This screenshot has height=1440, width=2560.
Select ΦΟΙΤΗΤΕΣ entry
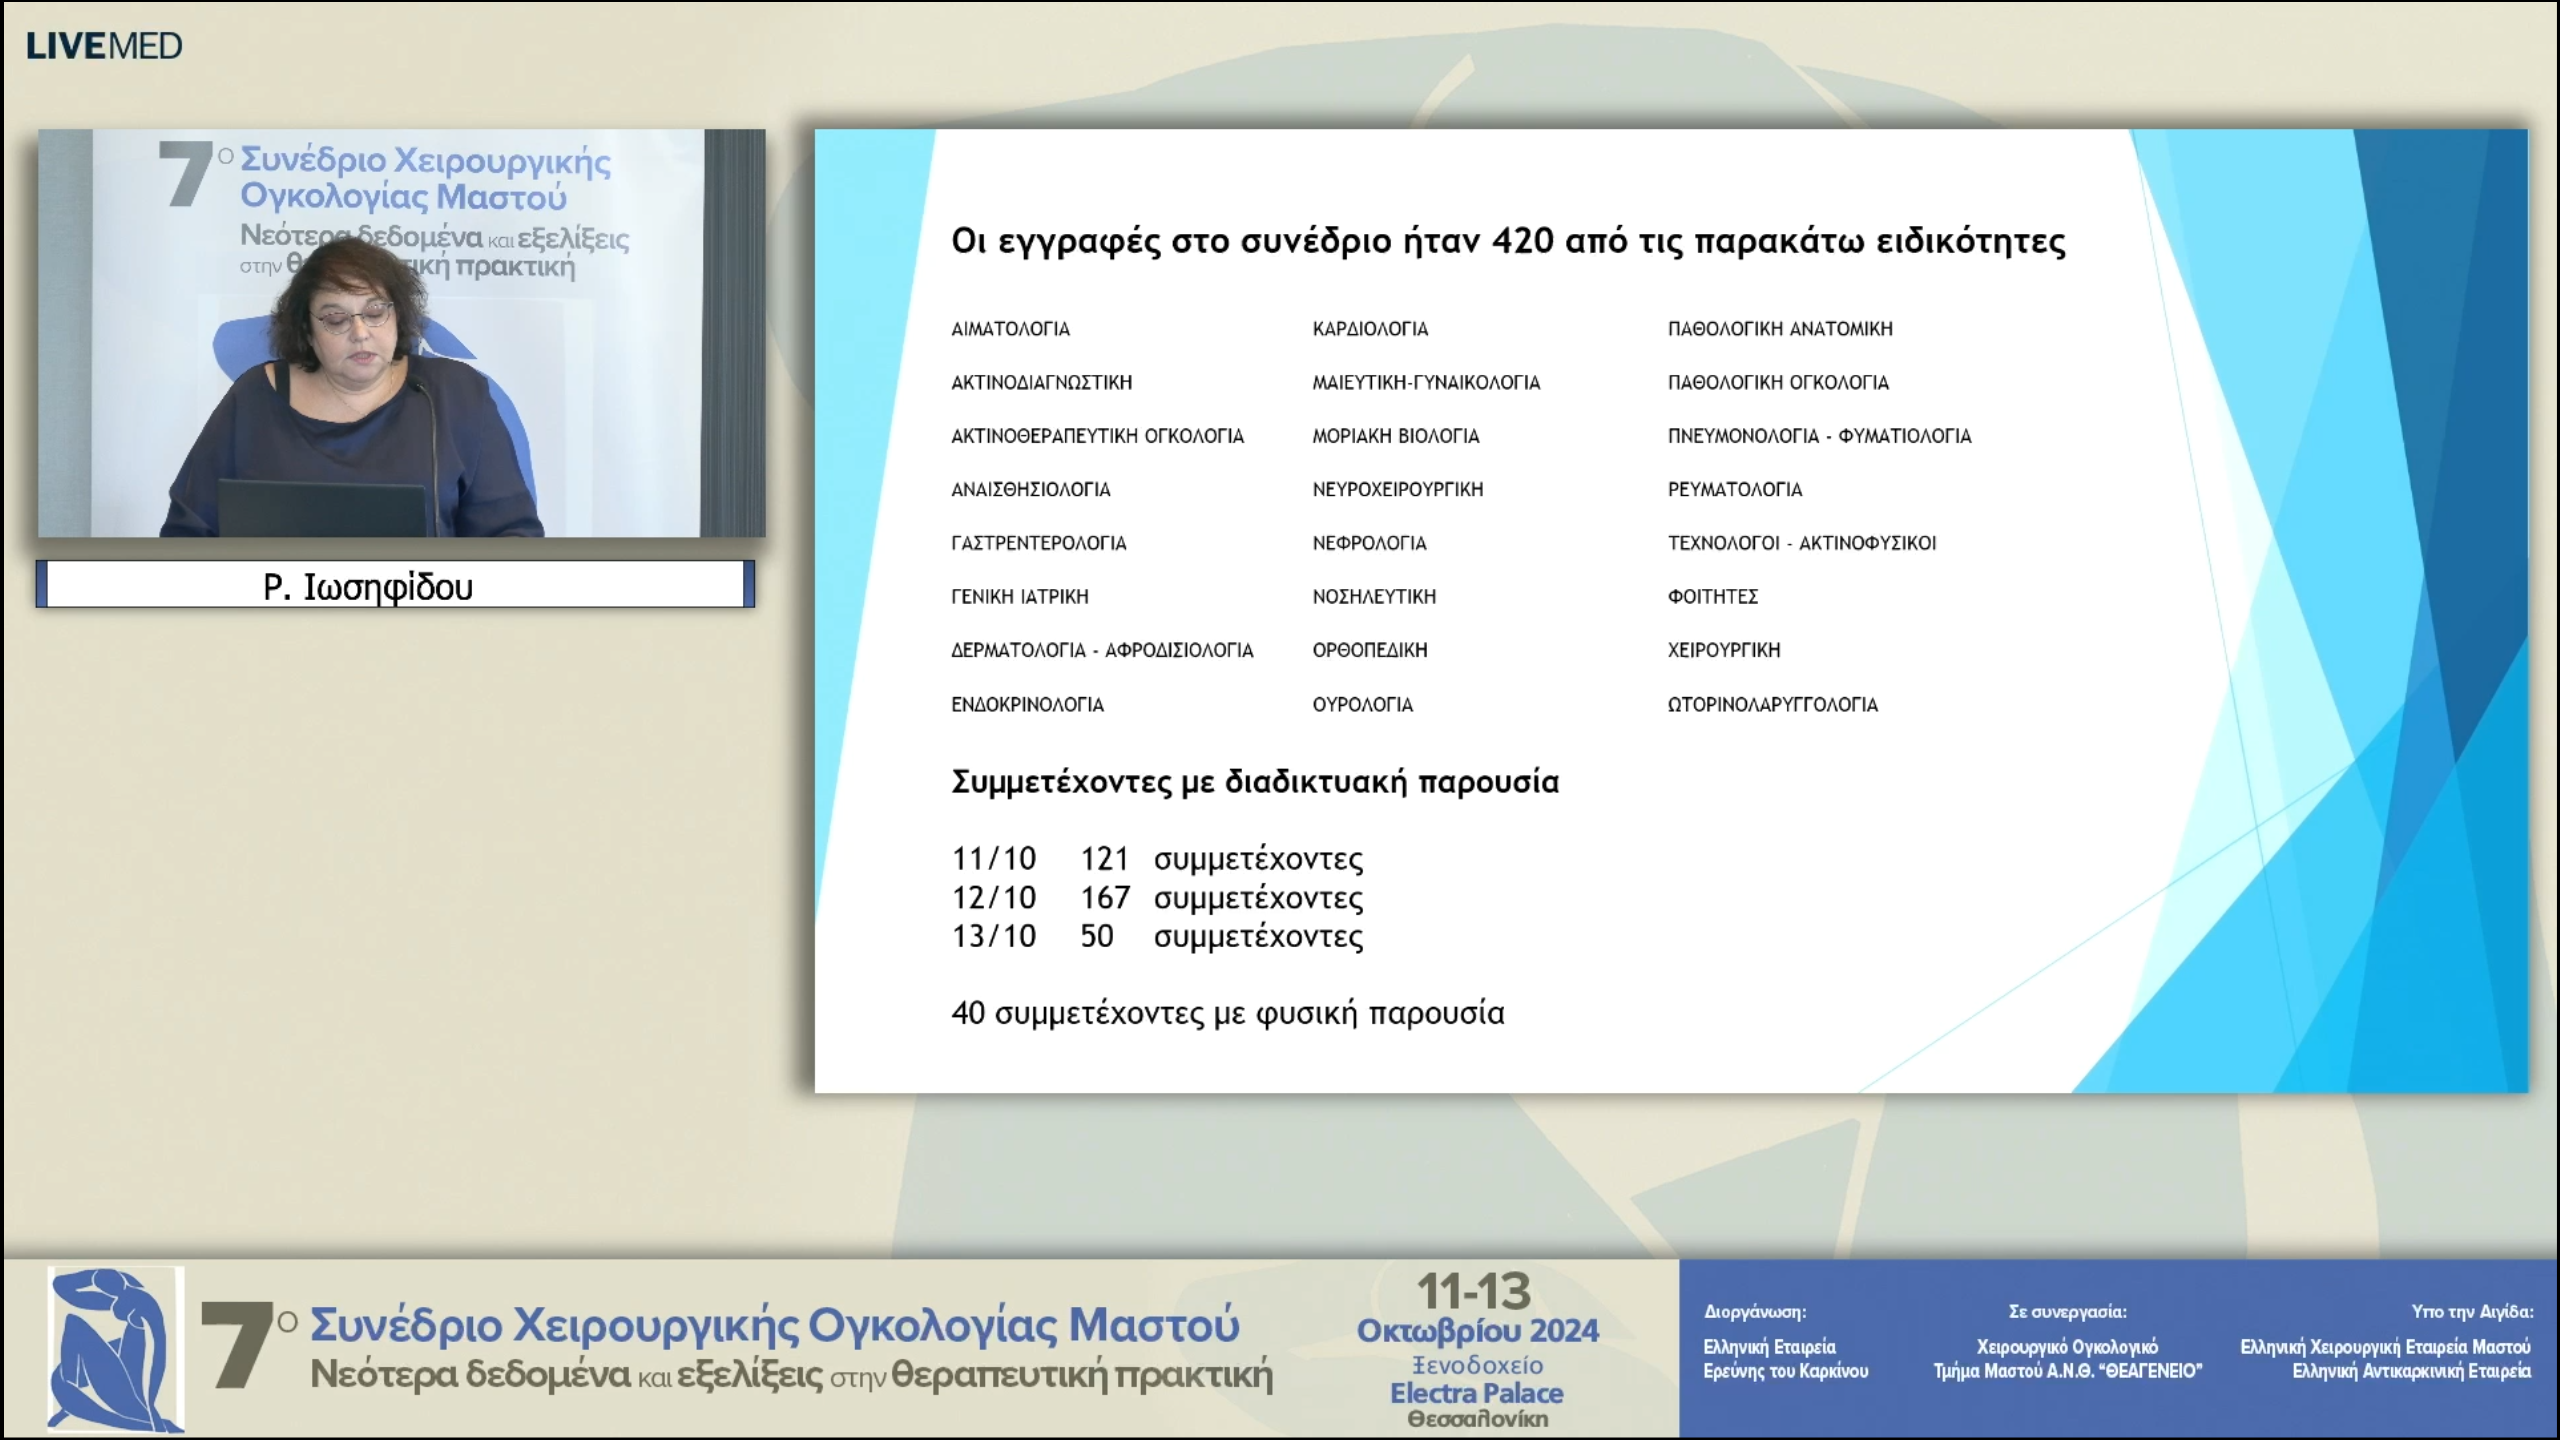coord(1712,597)
